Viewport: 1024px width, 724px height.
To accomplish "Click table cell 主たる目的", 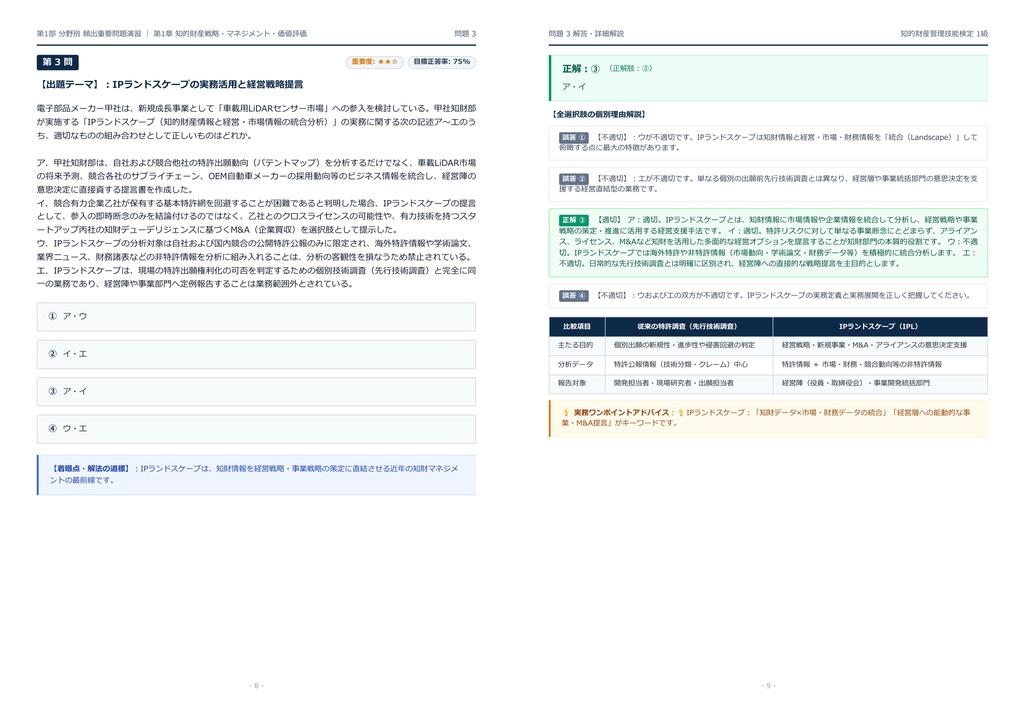I will (575, 345).
